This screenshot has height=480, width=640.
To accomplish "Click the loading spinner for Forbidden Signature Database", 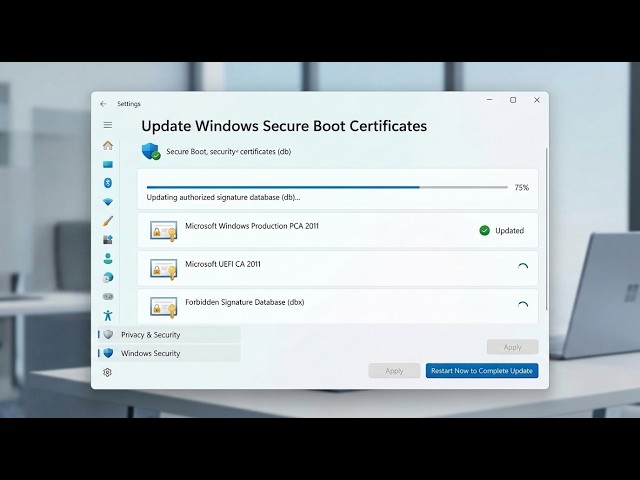I will coord(523,306).
